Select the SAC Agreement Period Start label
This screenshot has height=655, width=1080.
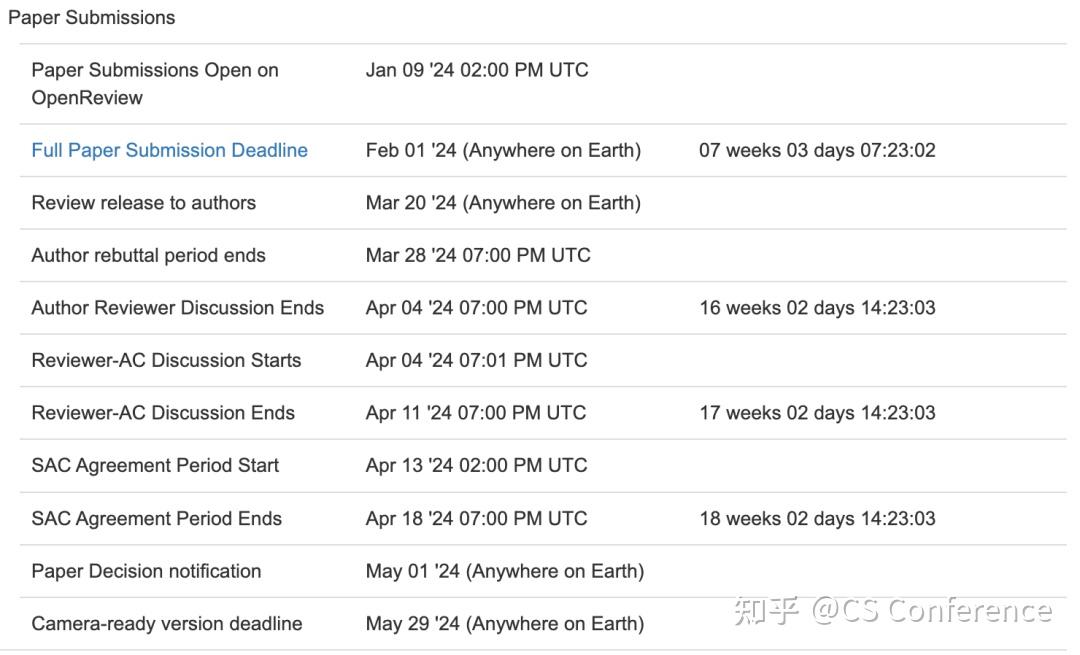pyautogui.click(x=155, y=465)
